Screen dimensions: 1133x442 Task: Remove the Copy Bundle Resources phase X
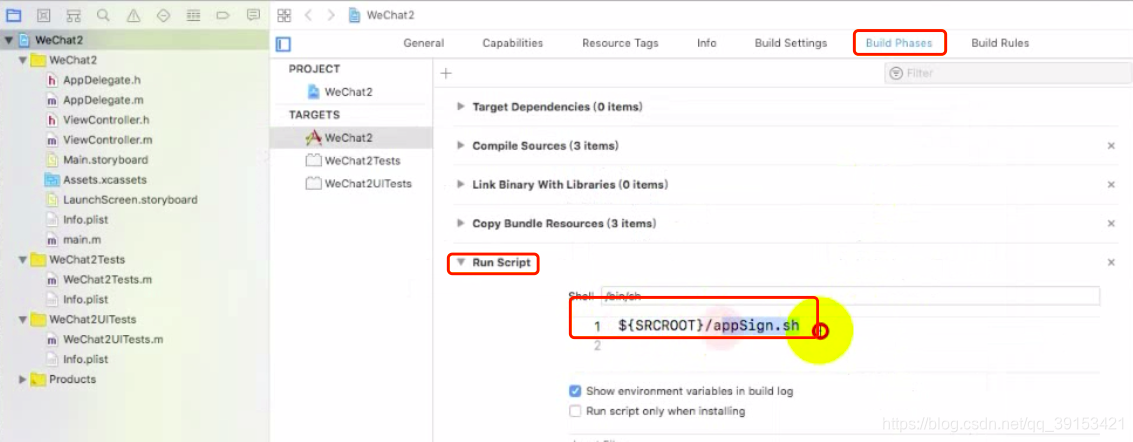[1111, 224]
